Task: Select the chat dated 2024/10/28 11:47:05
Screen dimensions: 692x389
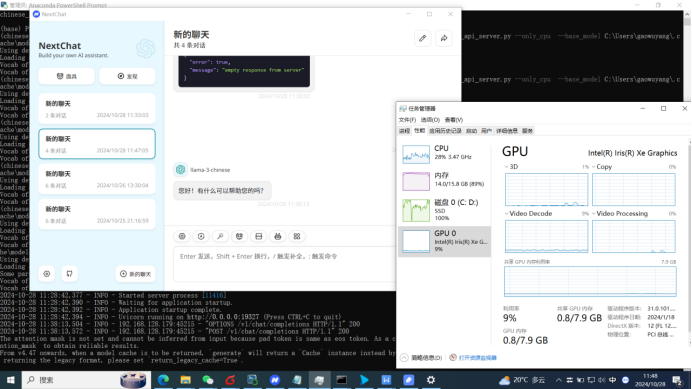Action: pos(97,144)
